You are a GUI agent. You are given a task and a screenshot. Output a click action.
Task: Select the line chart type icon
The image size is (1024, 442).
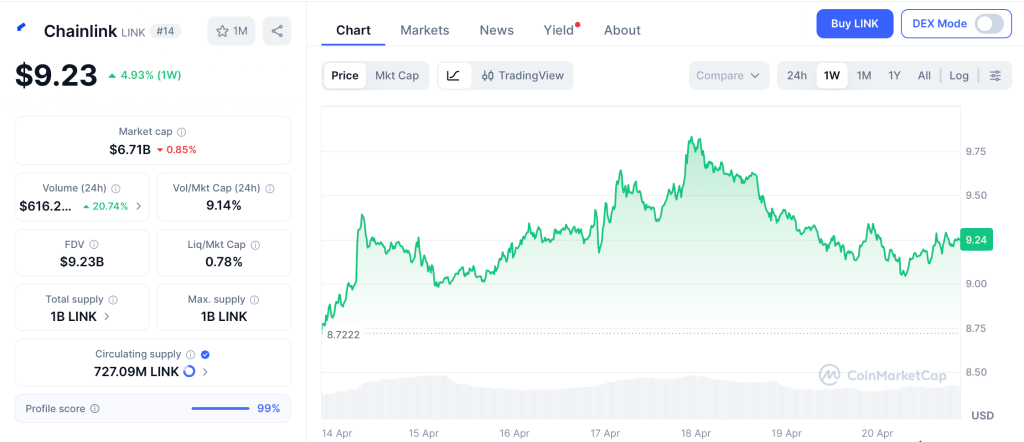click(453, 75)
